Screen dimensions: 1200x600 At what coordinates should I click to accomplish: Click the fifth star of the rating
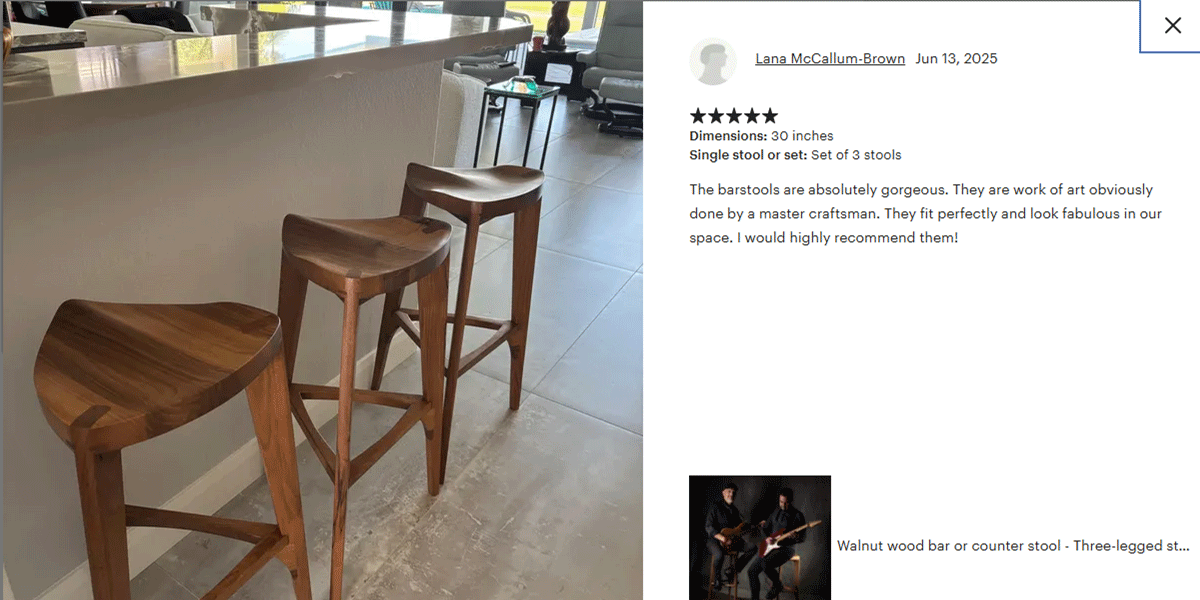coord(770,116)
